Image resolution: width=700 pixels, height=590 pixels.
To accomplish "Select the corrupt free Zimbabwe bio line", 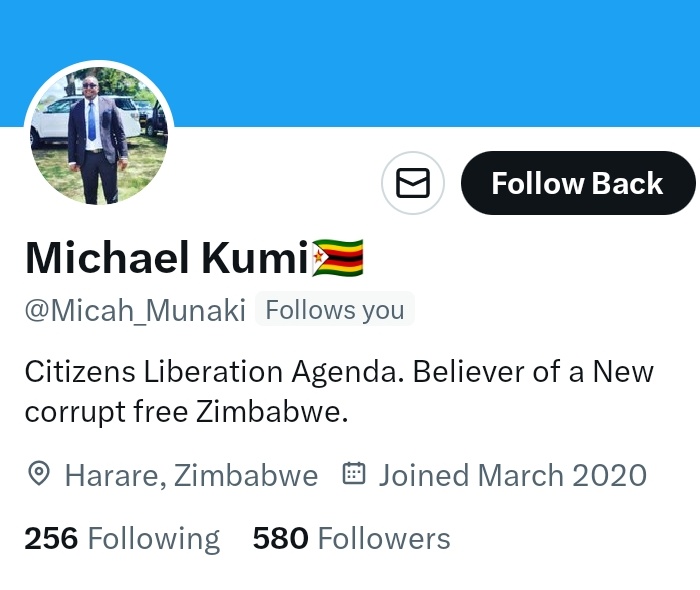I will 186,412.
